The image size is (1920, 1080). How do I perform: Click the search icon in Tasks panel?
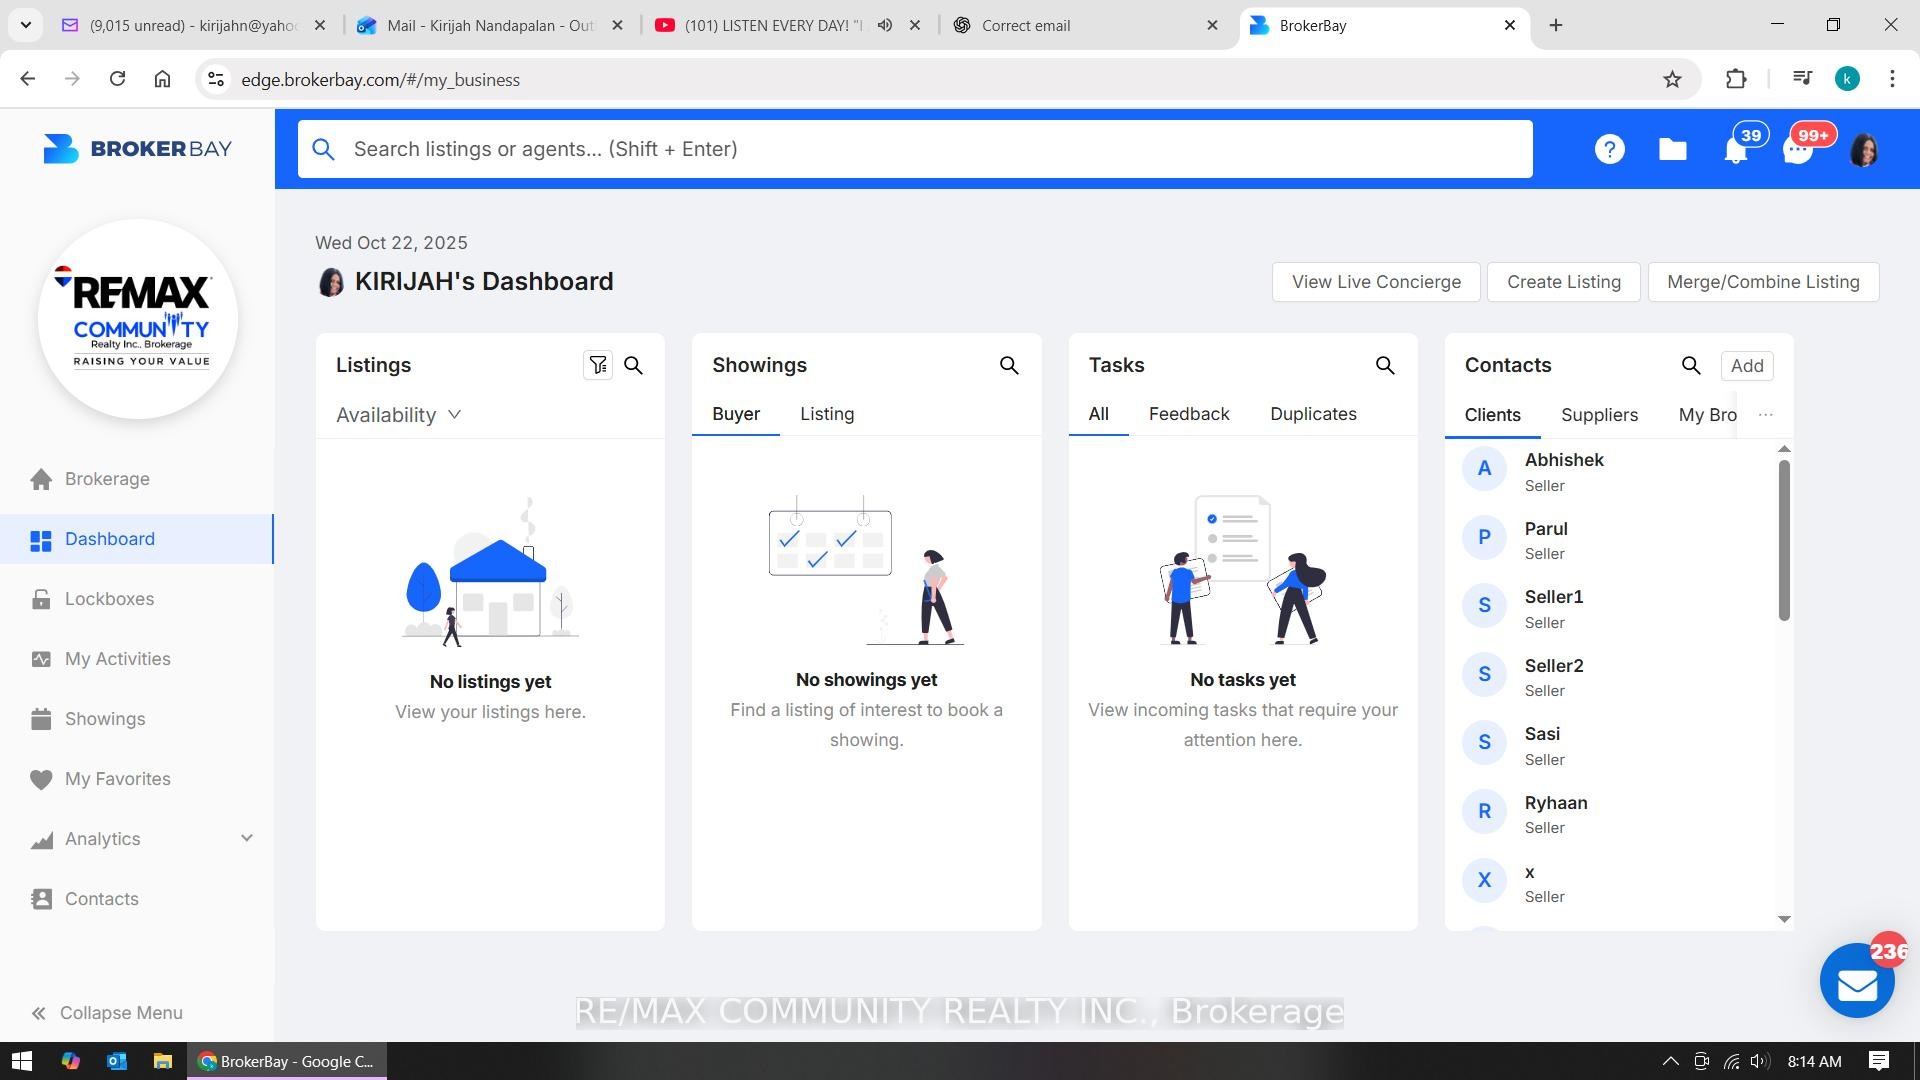[x=1385, y=366]
